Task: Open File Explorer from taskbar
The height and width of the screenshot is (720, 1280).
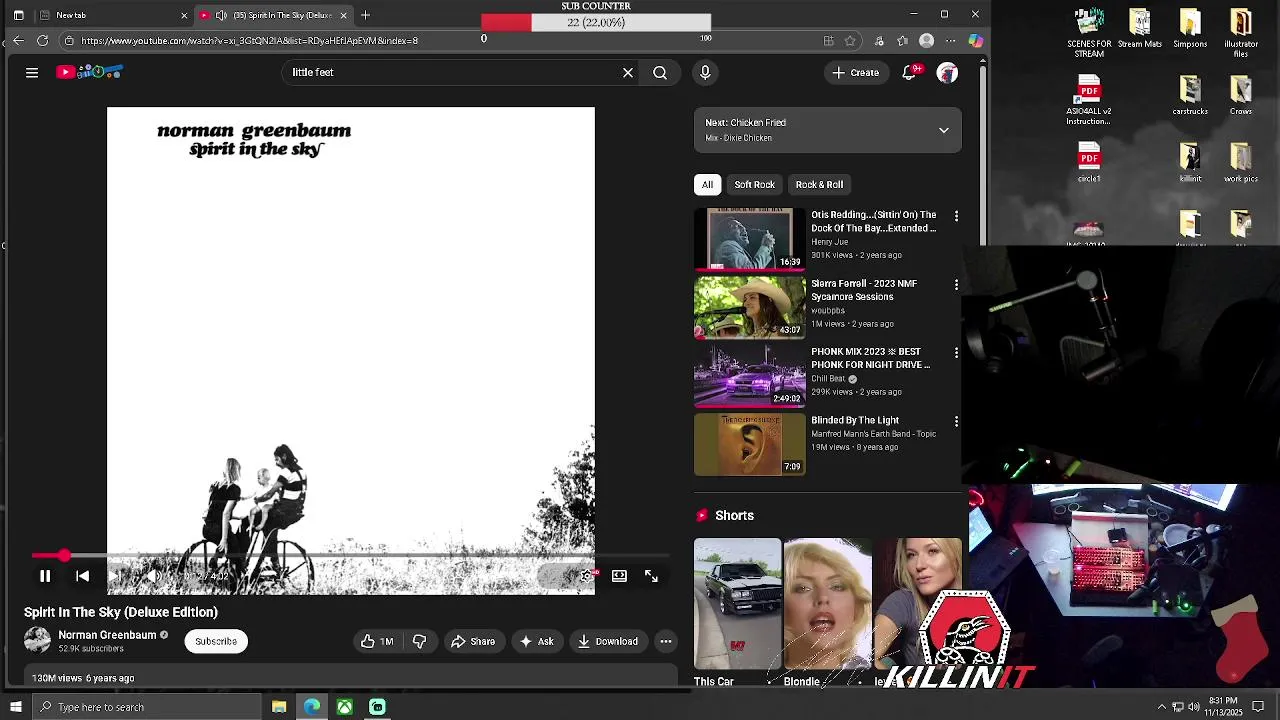Action: click(279, 707)
